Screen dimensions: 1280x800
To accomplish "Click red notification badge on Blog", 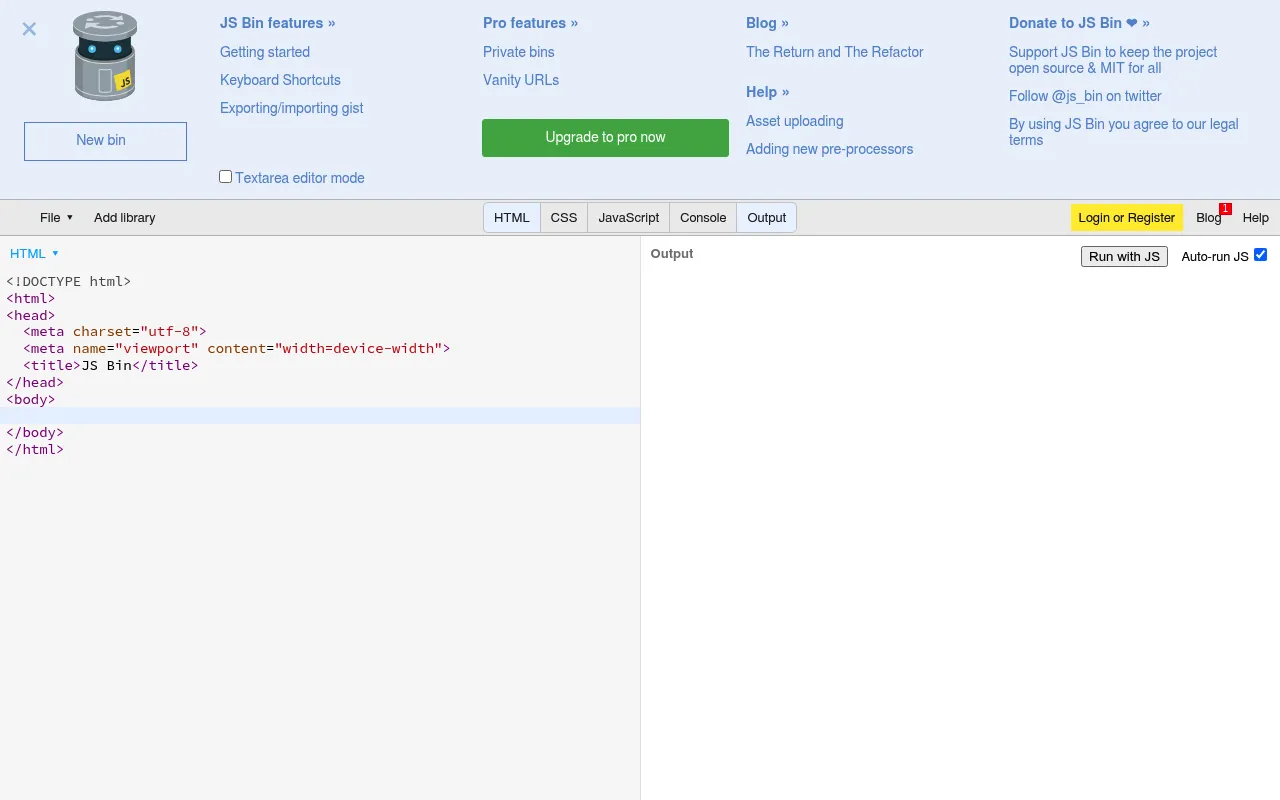I will [x=1225, y=208].
